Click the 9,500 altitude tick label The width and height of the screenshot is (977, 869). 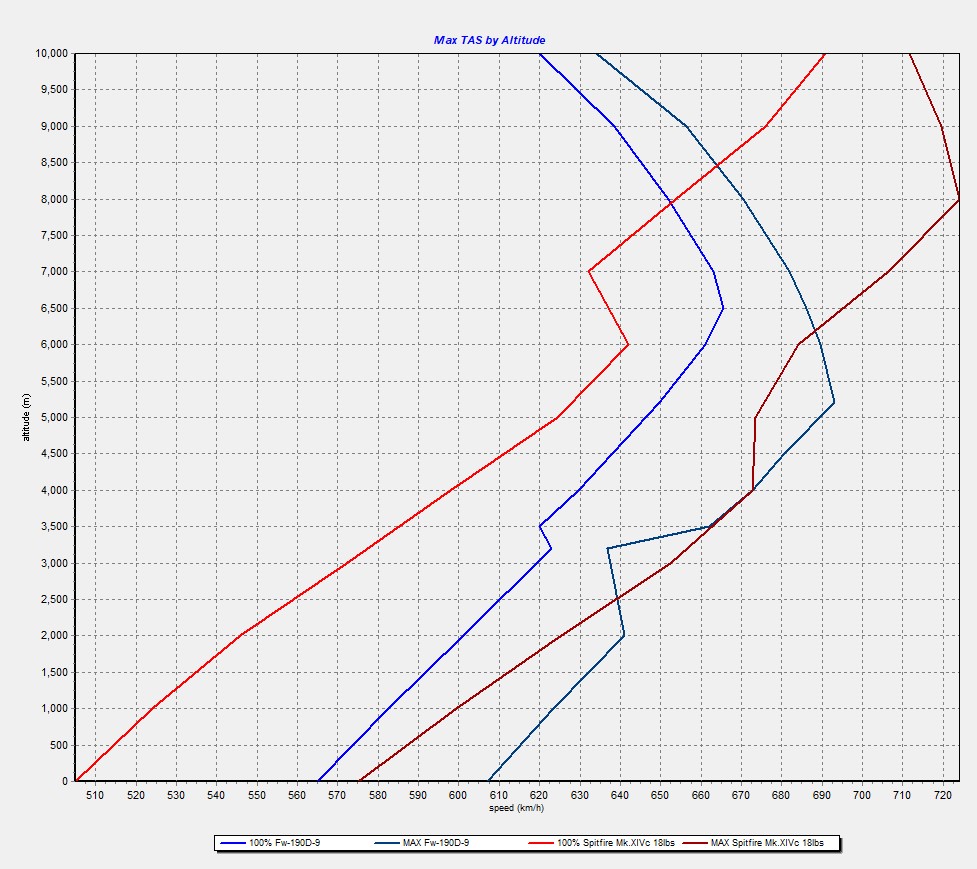pyautogui.click(x=54, y=90)
